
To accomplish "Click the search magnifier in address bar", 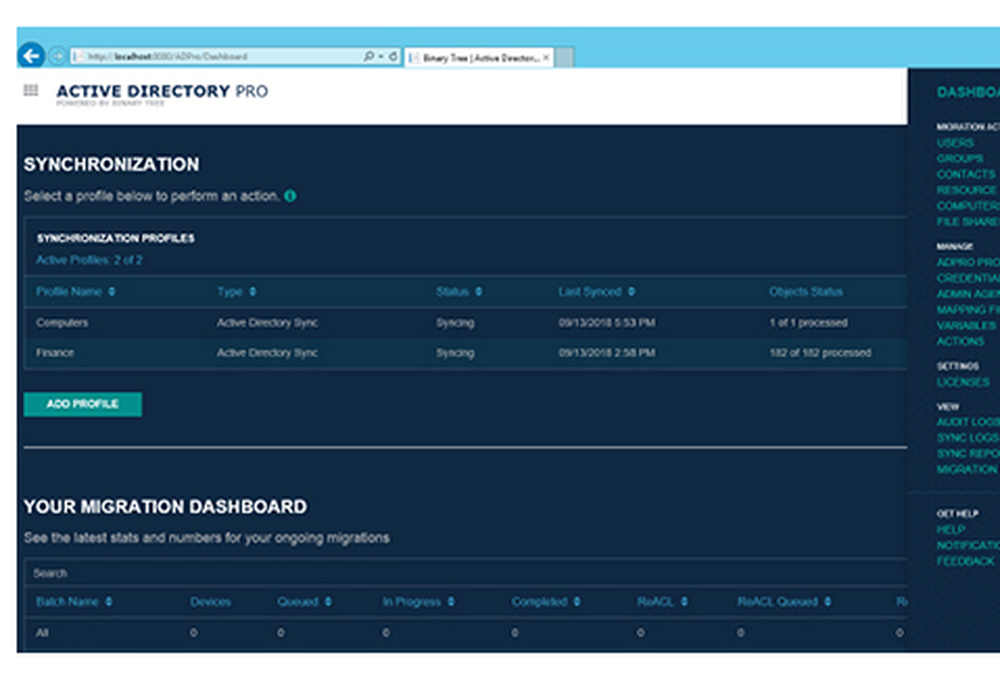I will click(x=369, y=56).
